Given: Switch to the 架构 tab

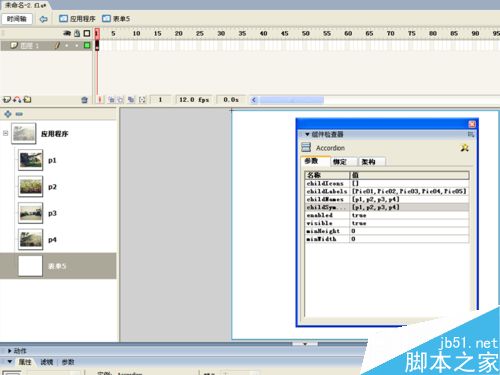Looking at the screenshot, I should click(372, 162).
